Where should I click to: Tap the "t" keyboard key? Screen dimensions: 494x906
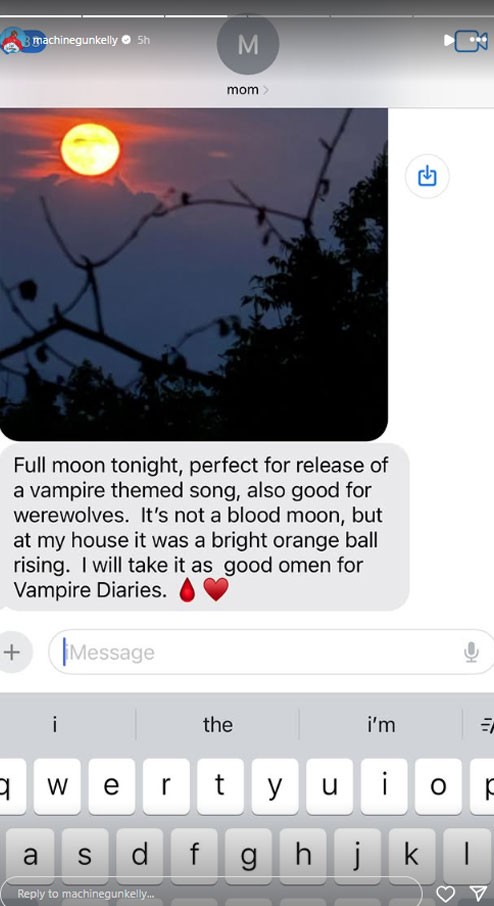(x=220, y=786)
